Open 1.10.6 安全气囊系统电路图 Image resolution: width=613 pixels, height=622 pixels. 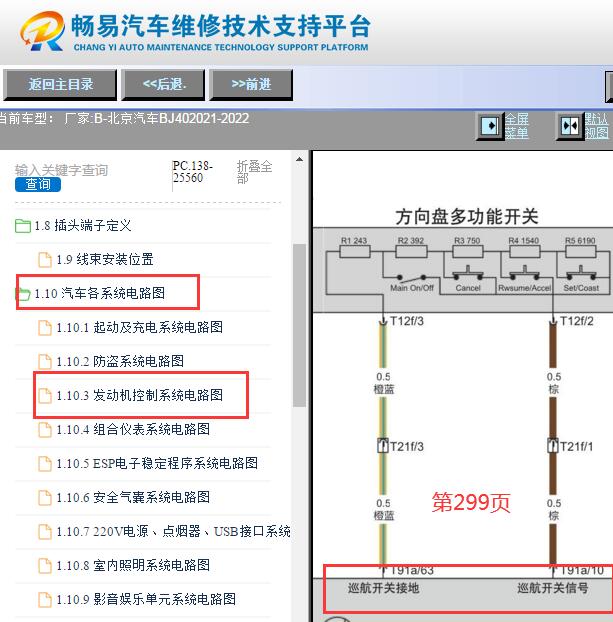point(133,497)
